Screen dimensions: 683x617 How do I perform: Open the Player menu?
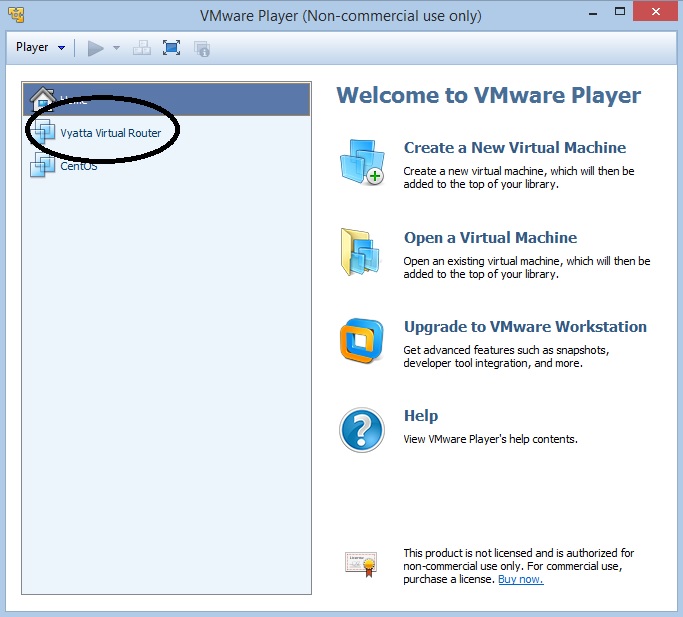point(40,47)
